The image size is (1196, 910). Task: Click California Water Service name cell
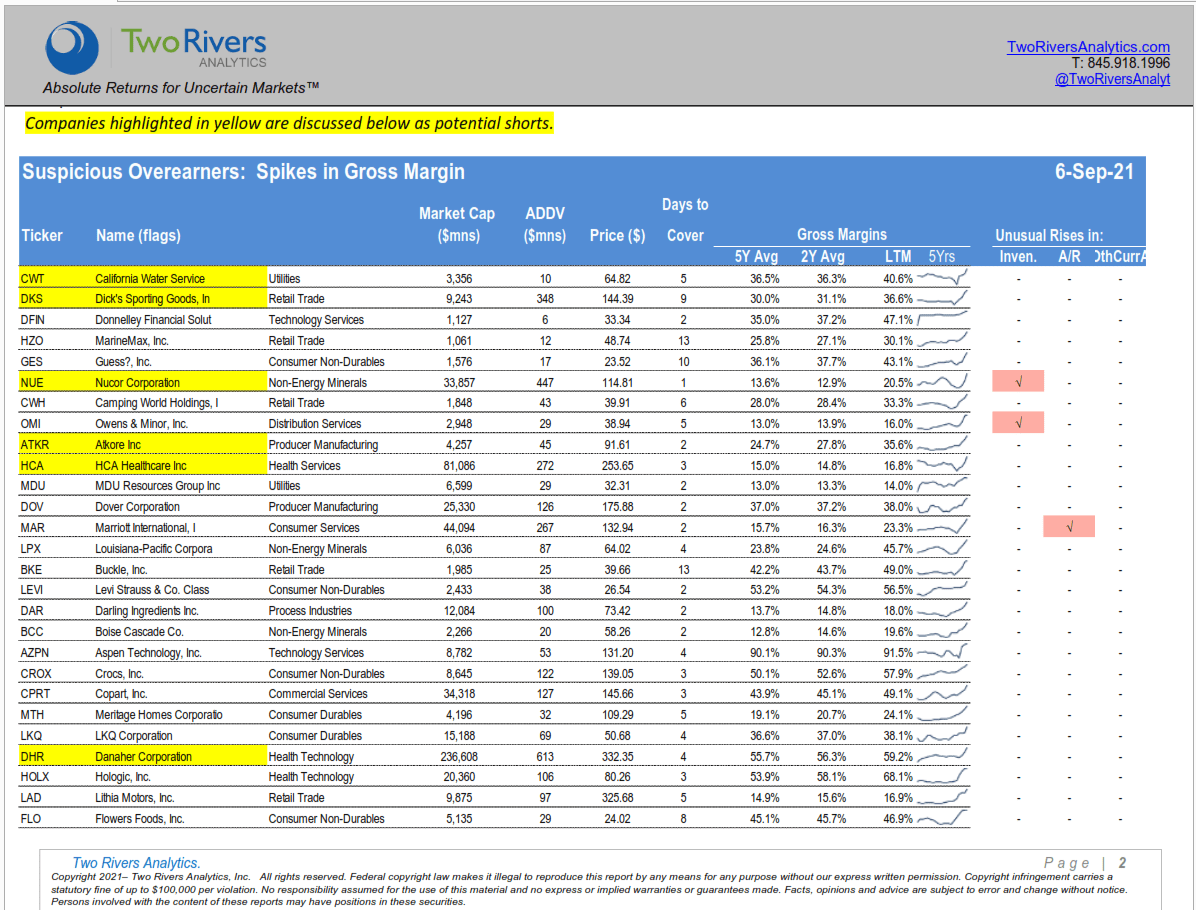click(150, 278)
